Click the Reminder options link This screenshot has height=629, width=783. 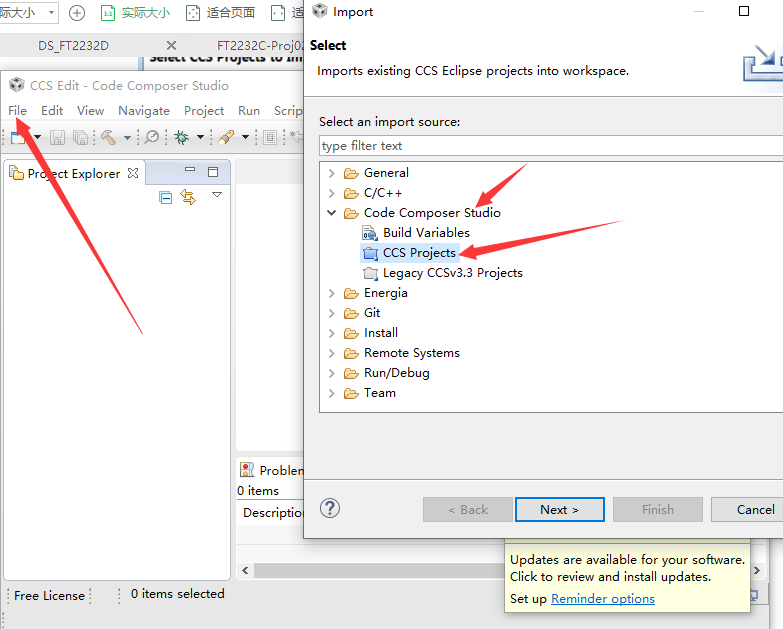coord(603,599)
